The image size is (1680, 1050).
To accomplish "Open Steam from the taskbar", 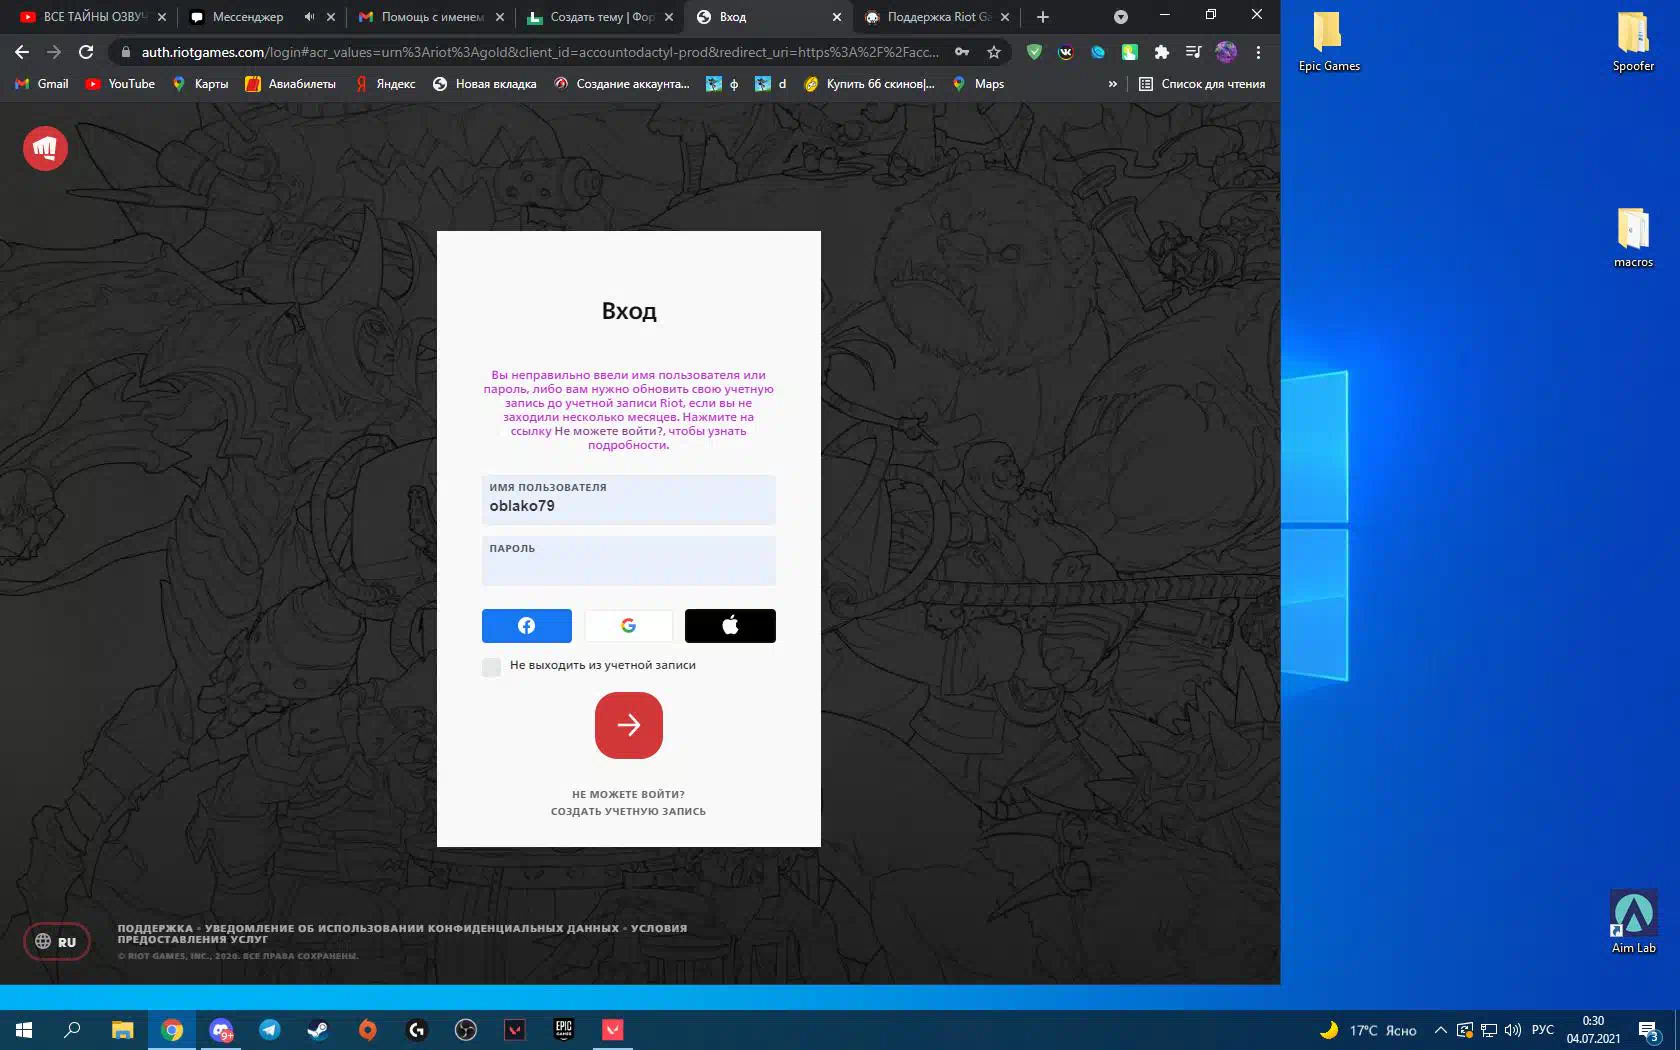I will coord(318,1030).
